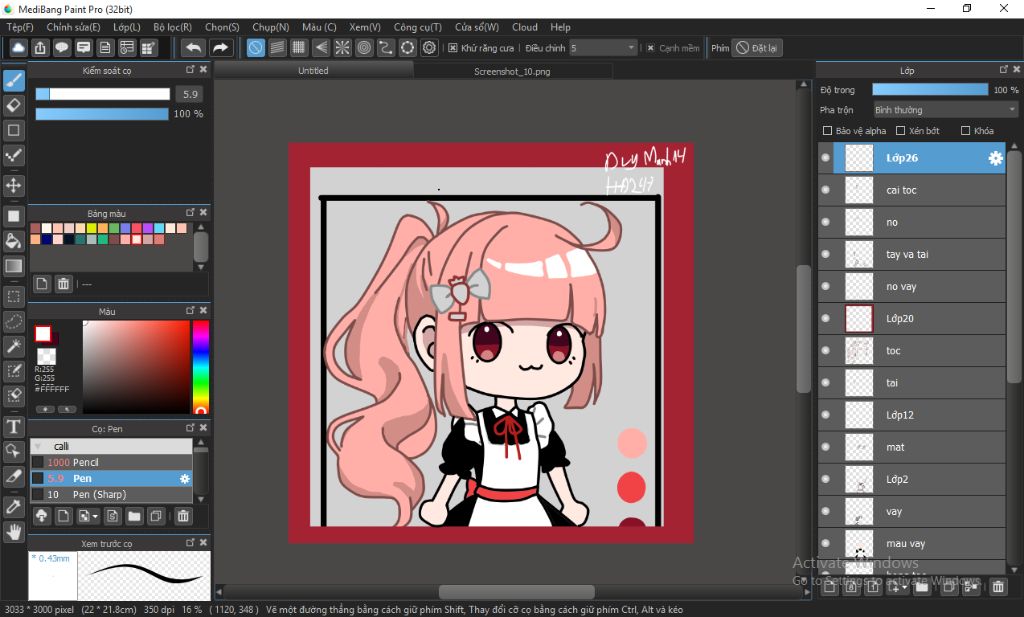Detach the Bảng màu panel
This screenshot has height=617, width=1024.
[x=190, y=212]
